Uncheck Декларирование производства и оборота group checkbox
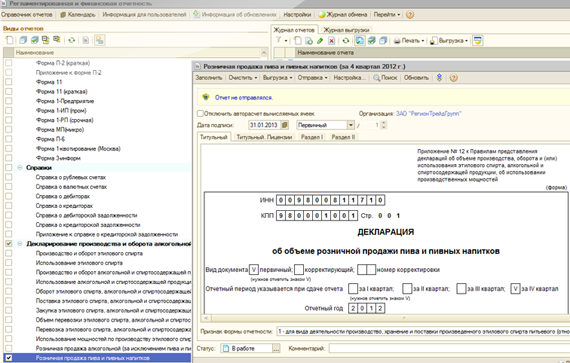 pyautogui.click(x=9, y=244)
